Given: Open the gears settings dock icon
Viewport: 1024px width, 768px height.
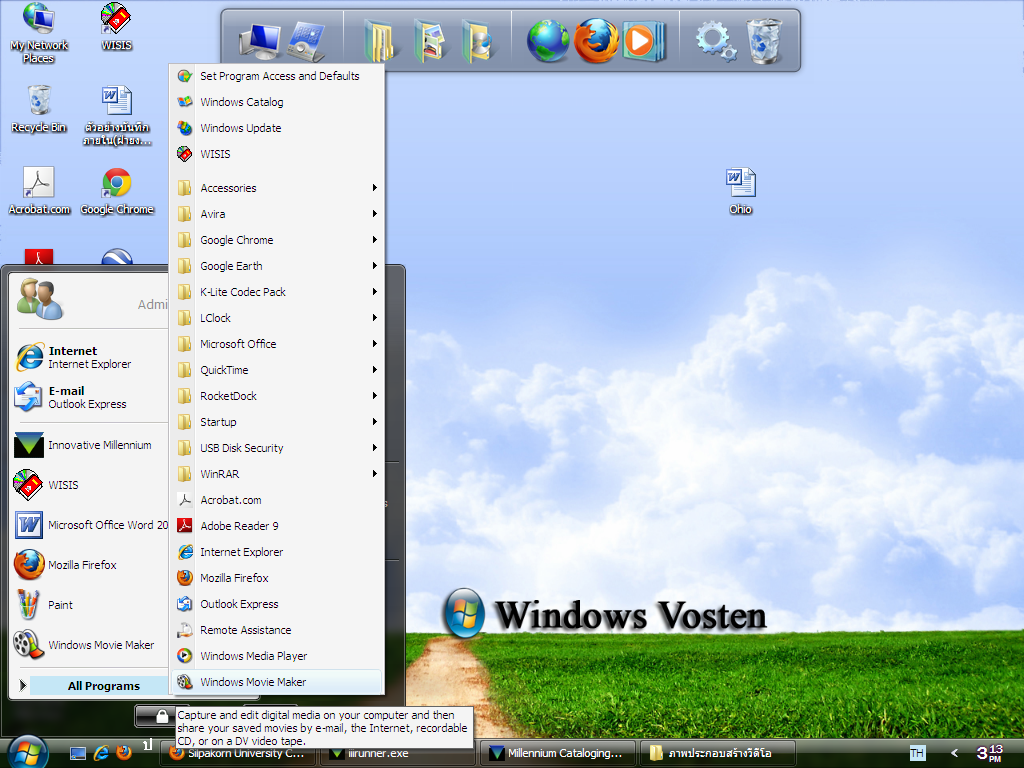Looking at the screenshot, I should tap(716, 41).
